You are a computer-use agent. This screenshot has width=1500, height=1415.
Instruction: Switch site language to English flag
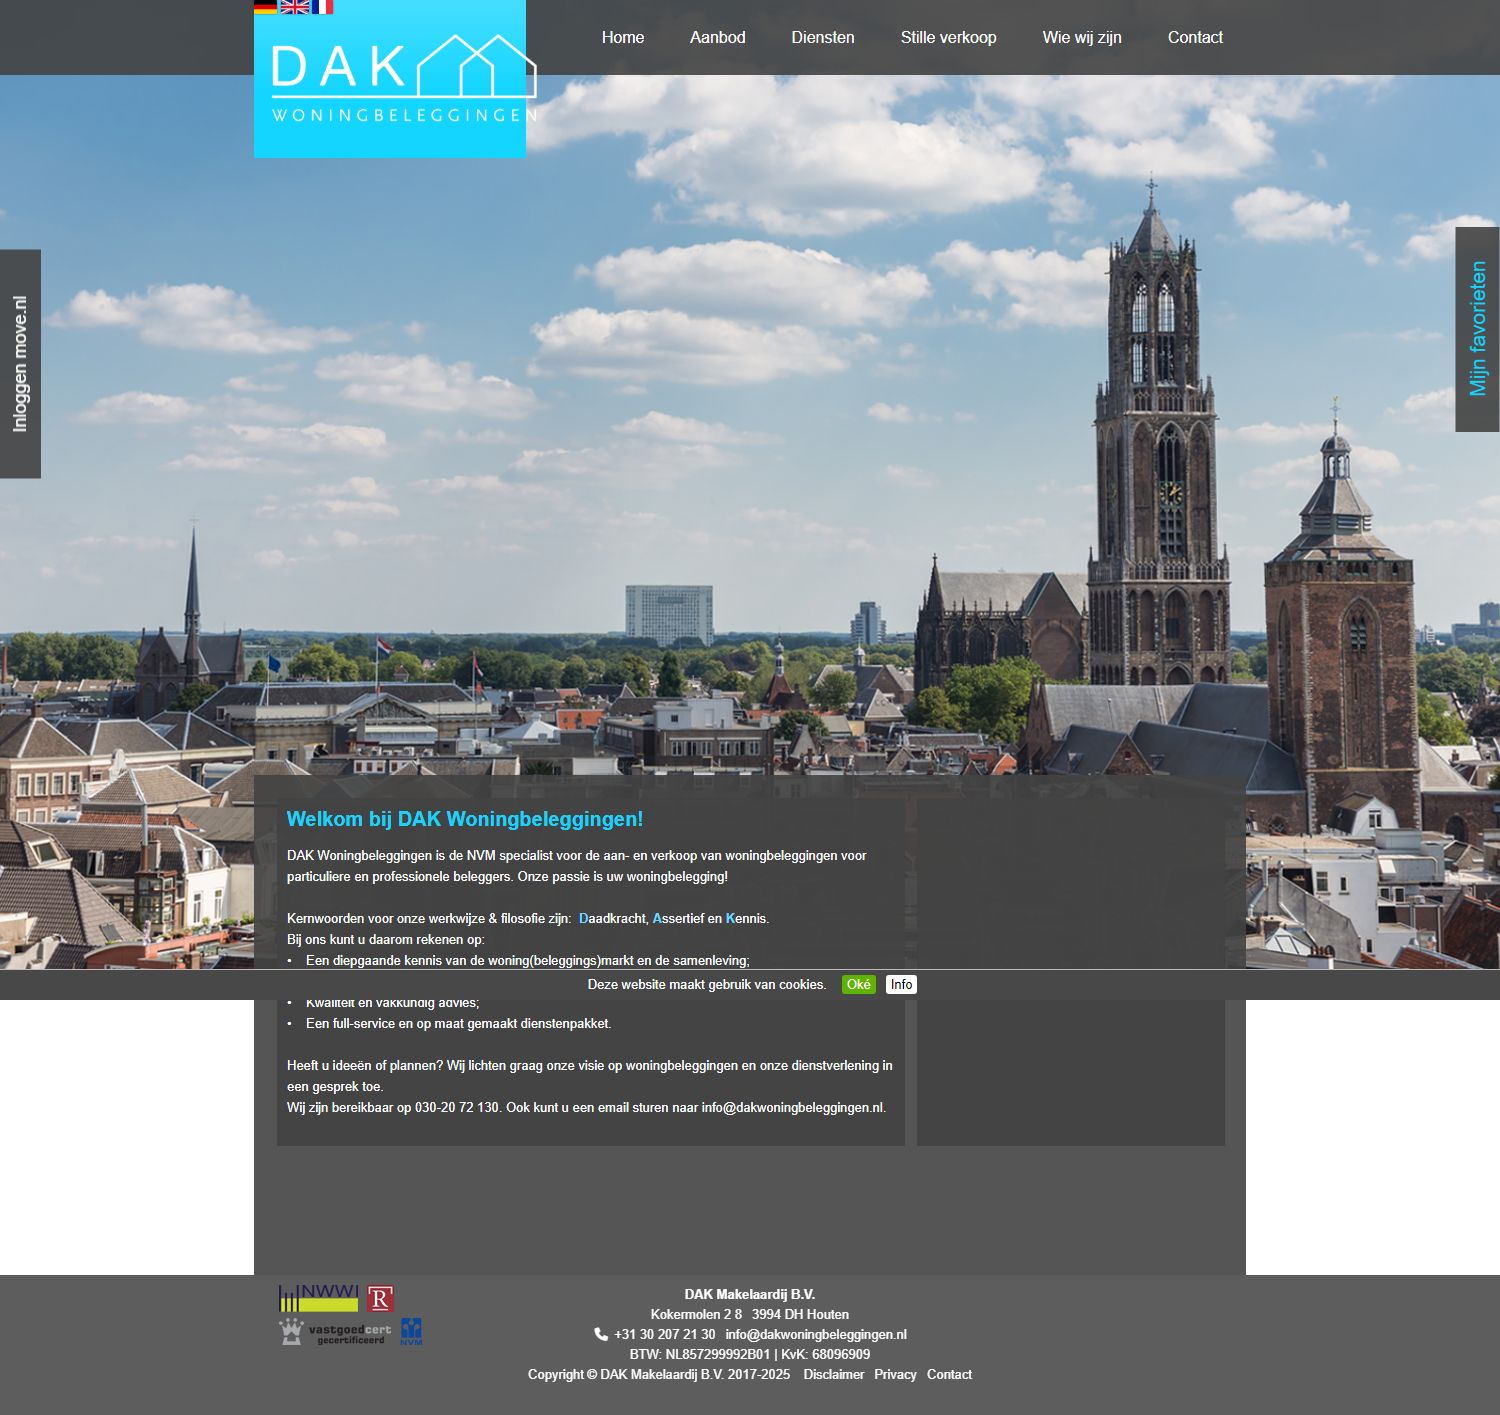coord(295,7)
